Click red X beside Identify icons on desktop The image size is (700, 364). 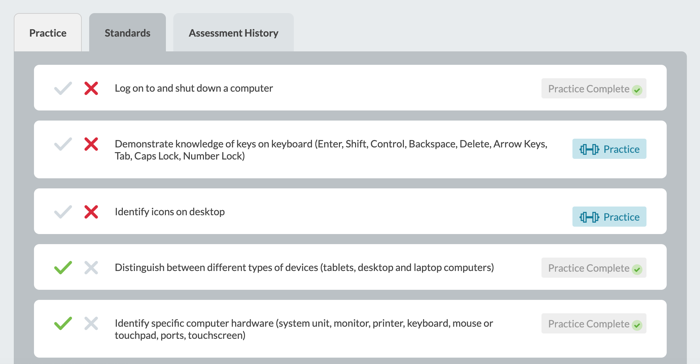click(x=91, y=211)
